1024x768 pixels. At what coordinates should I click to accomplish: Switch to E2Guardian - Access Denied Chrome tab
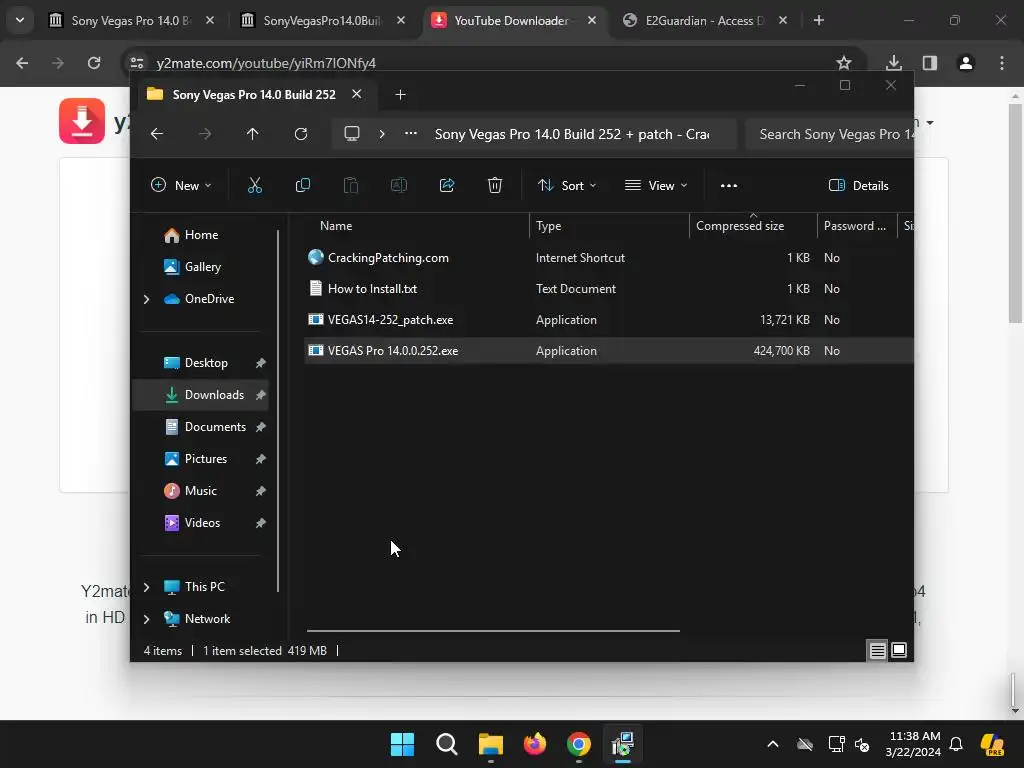705,21
